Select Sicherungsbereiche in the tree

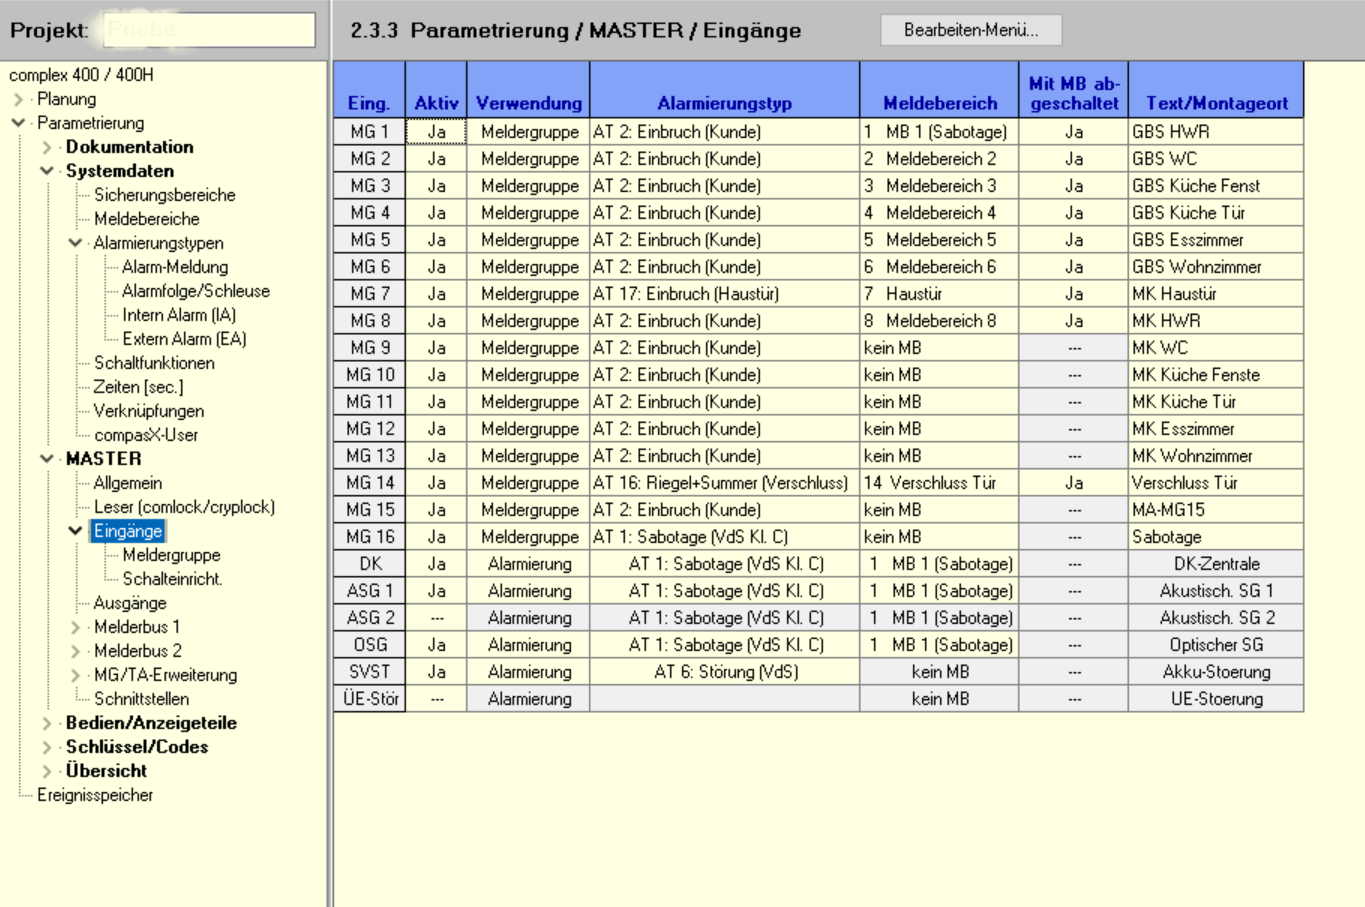pyautogui.click(x=164, y=195)
